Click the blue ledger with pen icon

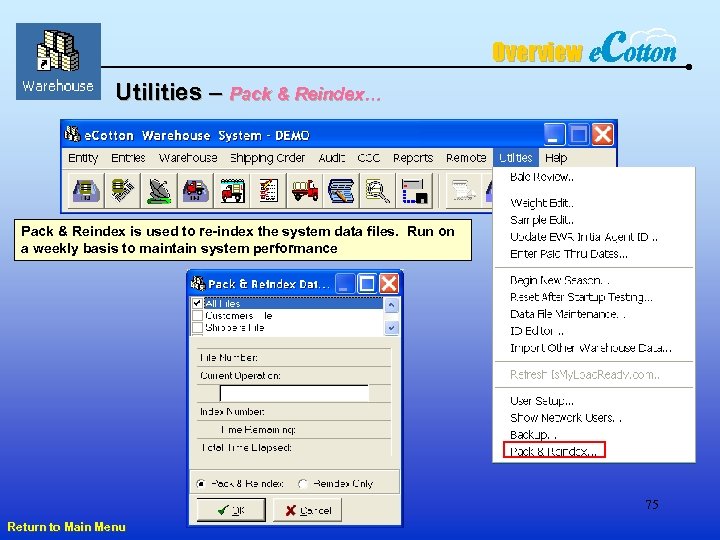pyautogui.click(x=341, y=190)
